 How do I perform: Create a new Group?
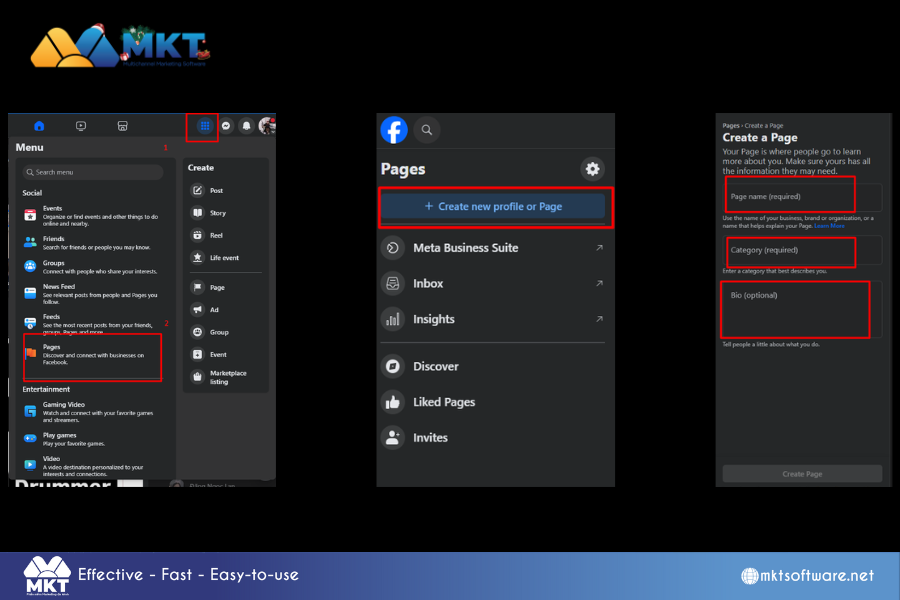click(x=226, y=332)
